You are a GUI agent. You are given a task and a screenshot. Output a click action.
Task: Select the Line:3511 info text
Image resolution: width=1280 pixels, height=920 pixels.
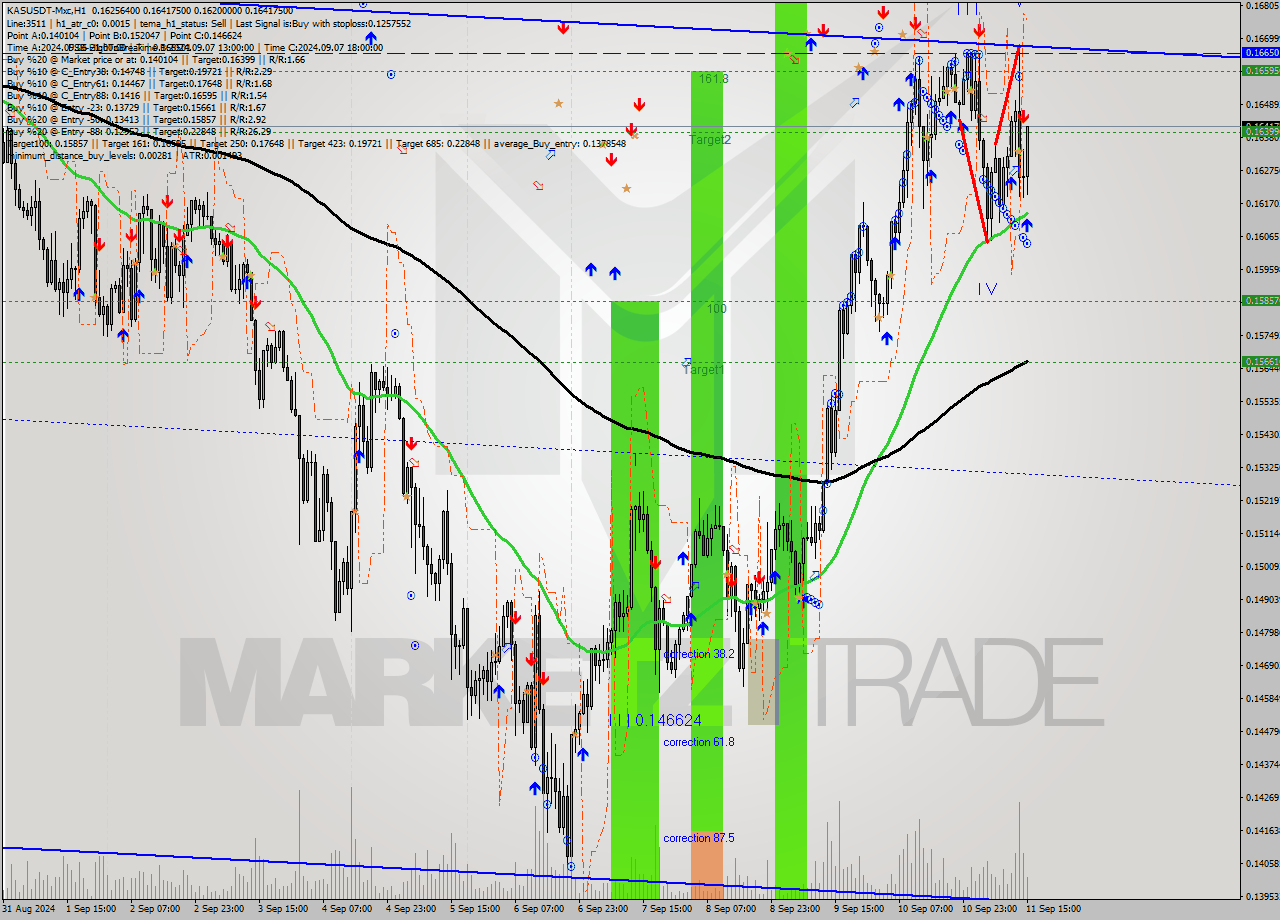[x=26, y=23]
